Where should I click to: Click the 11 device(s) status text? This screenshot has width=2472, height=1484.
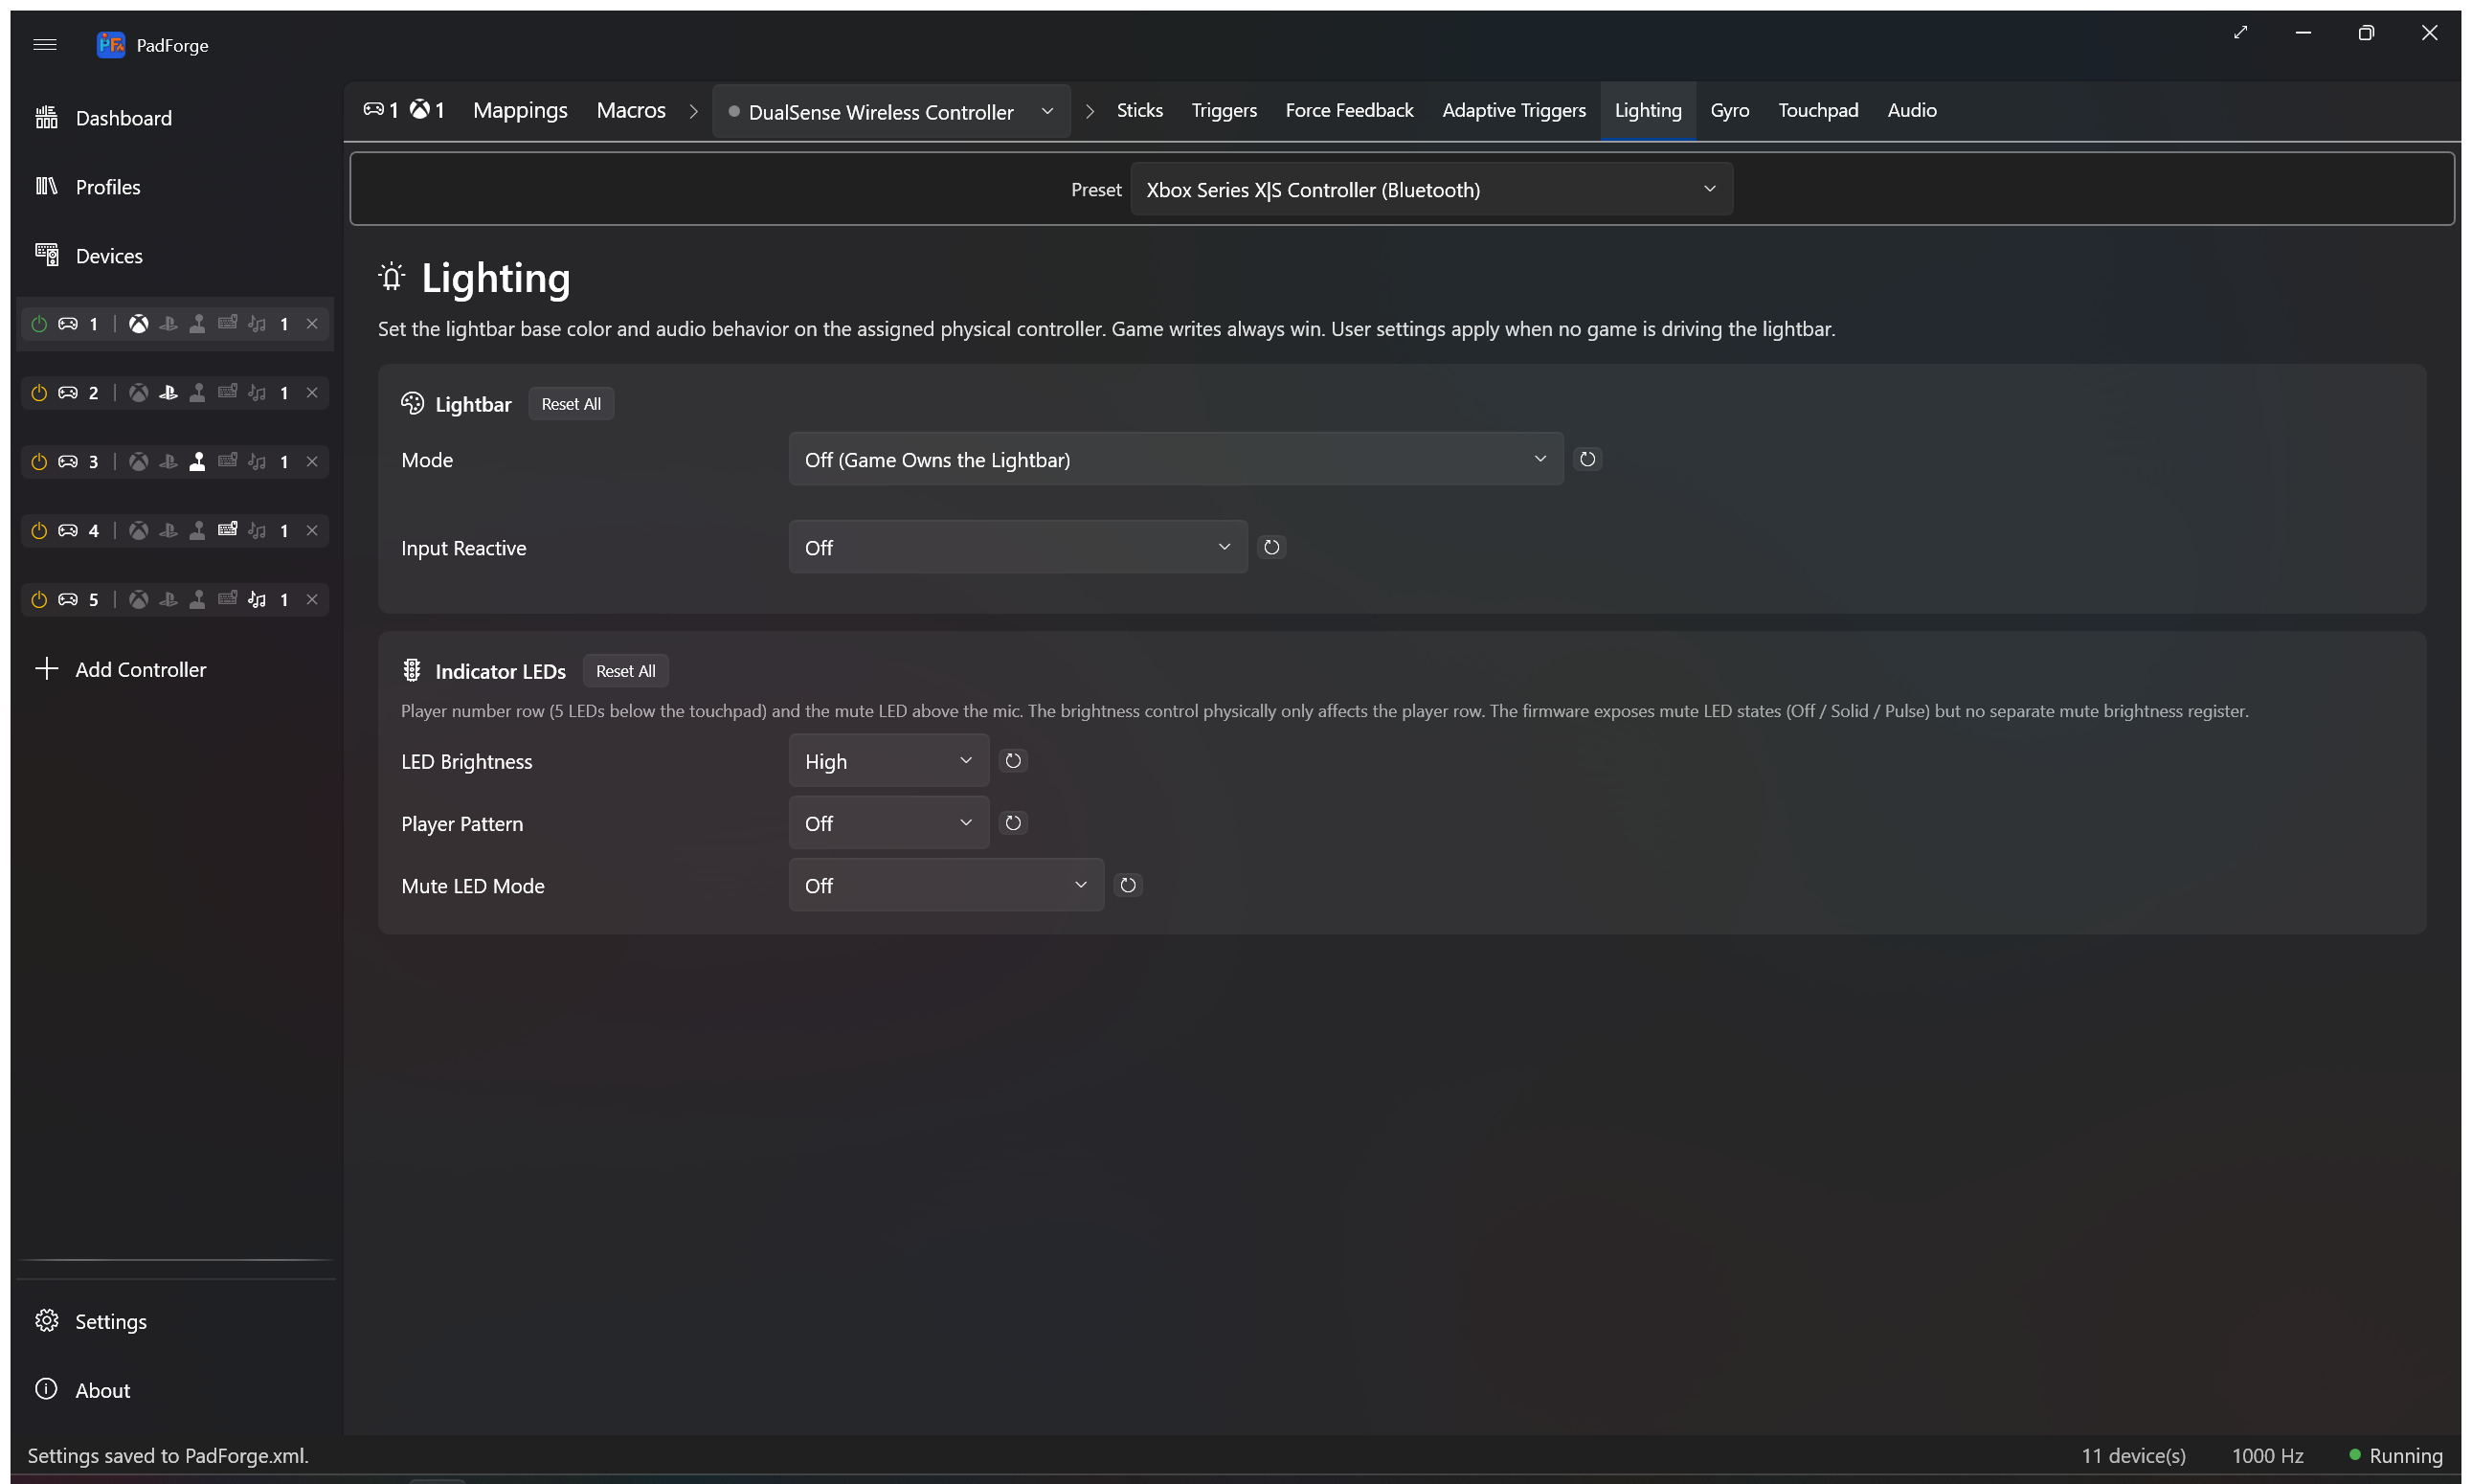pyautogui.click(x=2133, y=1455)
